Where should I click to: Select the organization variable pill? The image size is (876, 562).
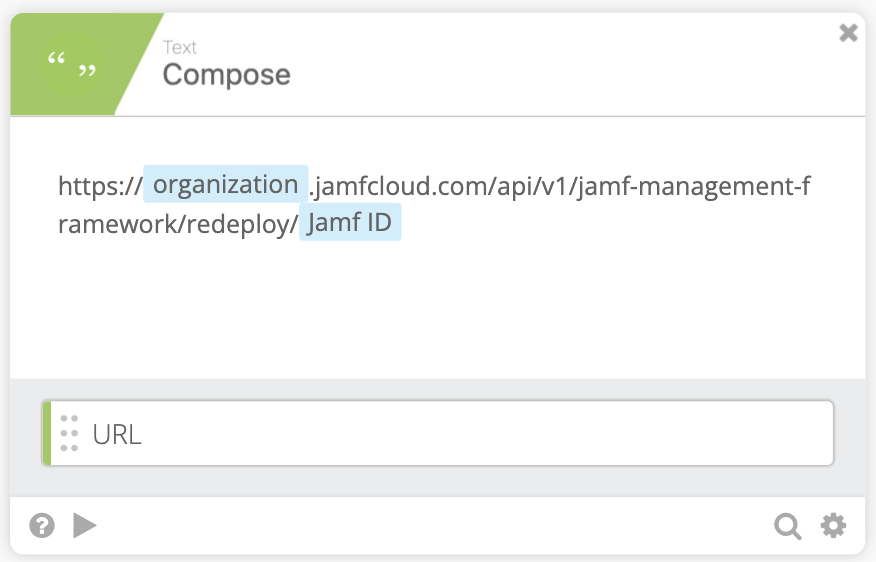coord(226,184)
